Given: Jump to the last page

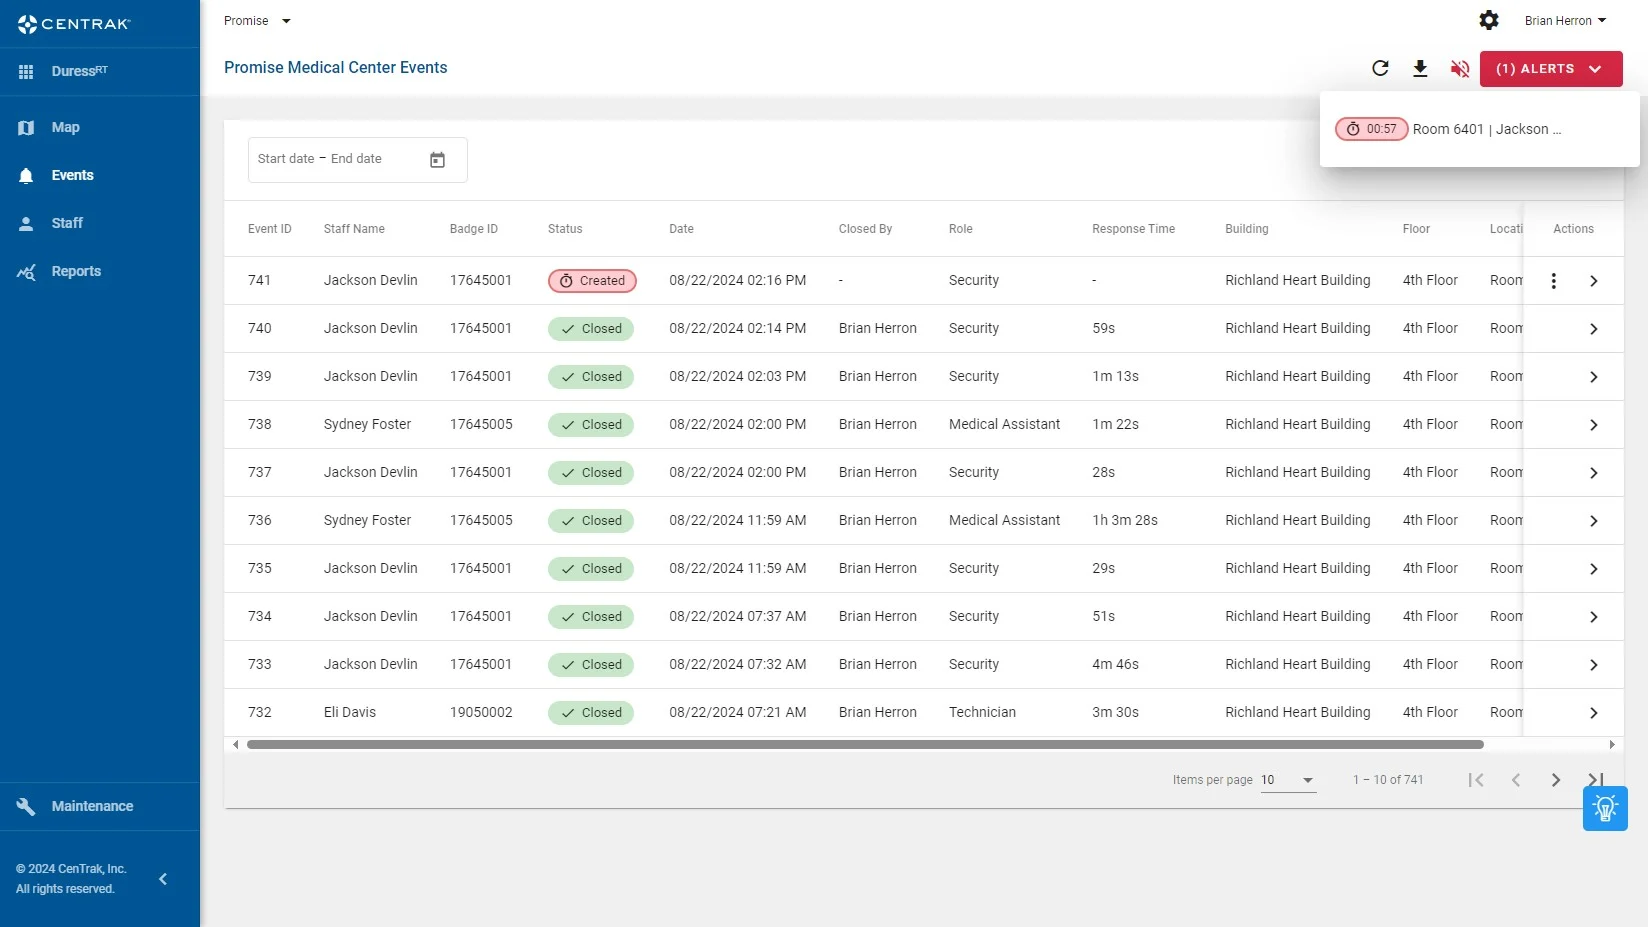Looking at the screenshot, I should 1595,779.
